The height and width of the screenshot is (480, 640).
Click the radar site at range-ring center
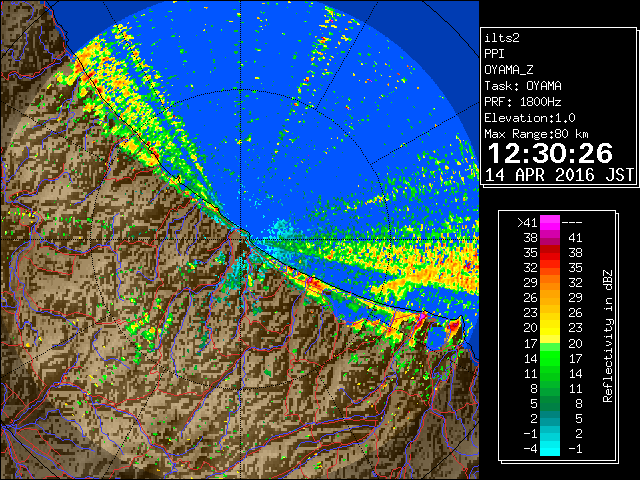(x=240, y=239)
